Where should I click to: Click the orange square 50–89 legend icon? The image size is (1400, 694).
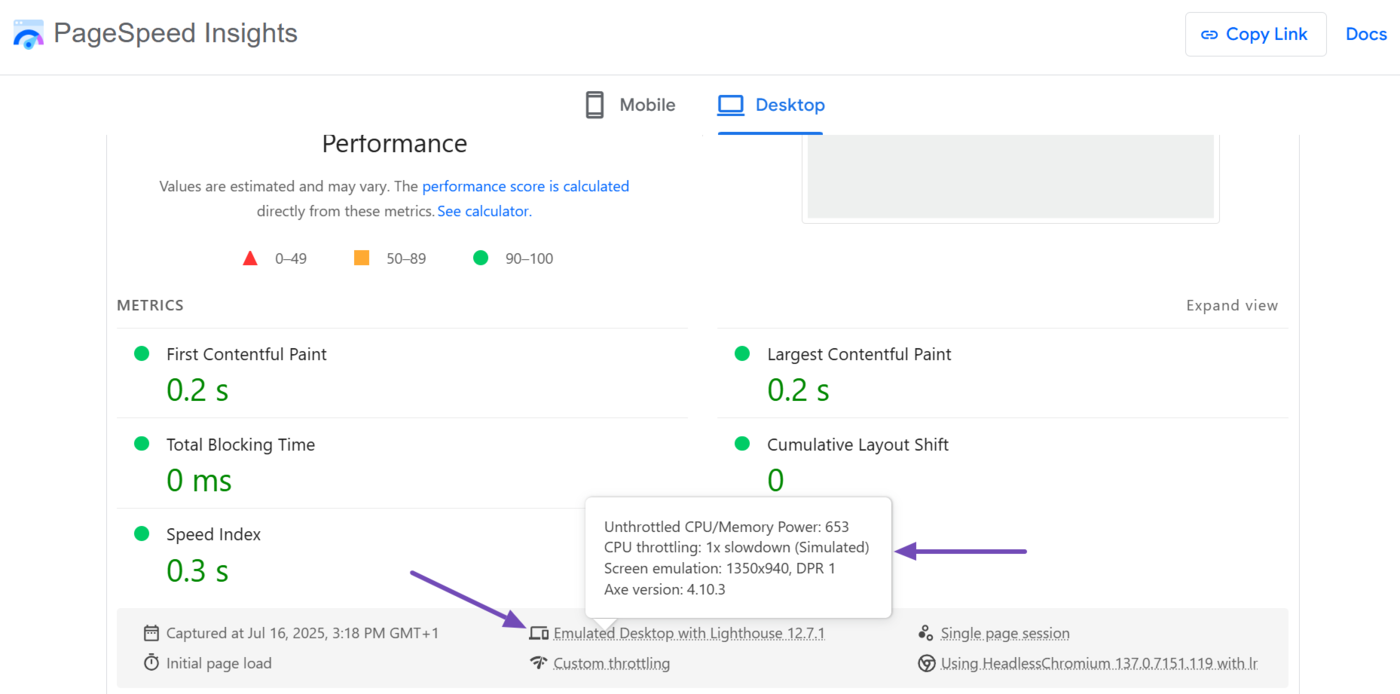(x=362, y=258)
